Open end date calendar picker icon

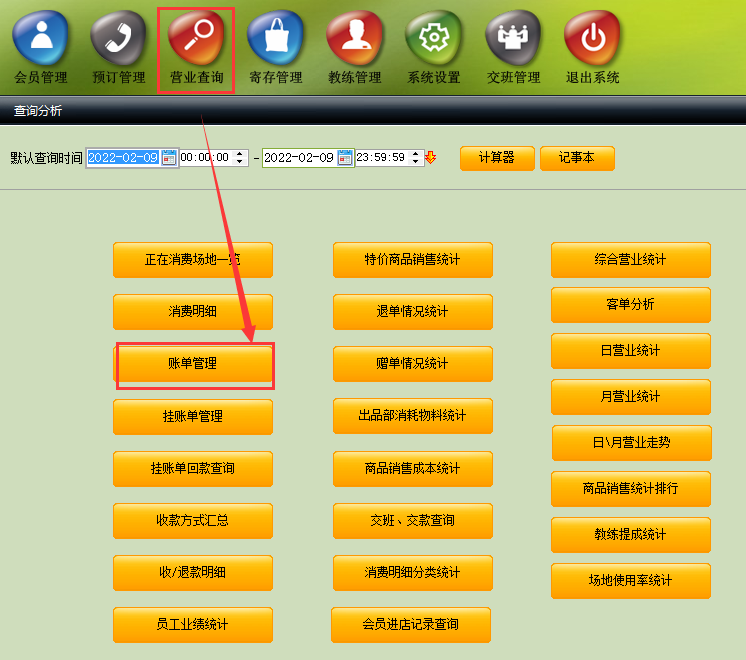(x=345, y=158)
